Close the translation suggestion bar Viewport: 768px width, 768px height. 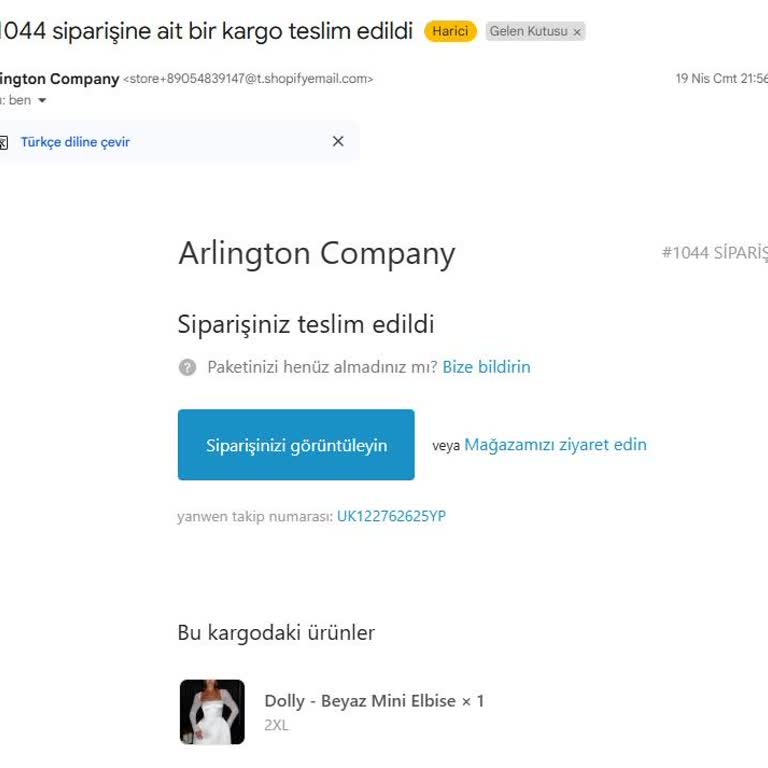coord(338,142)
